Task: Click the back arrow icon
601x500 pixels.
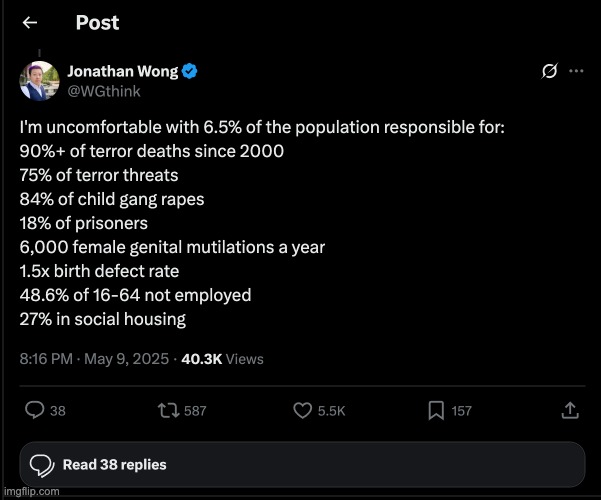Action: (31, 23)
